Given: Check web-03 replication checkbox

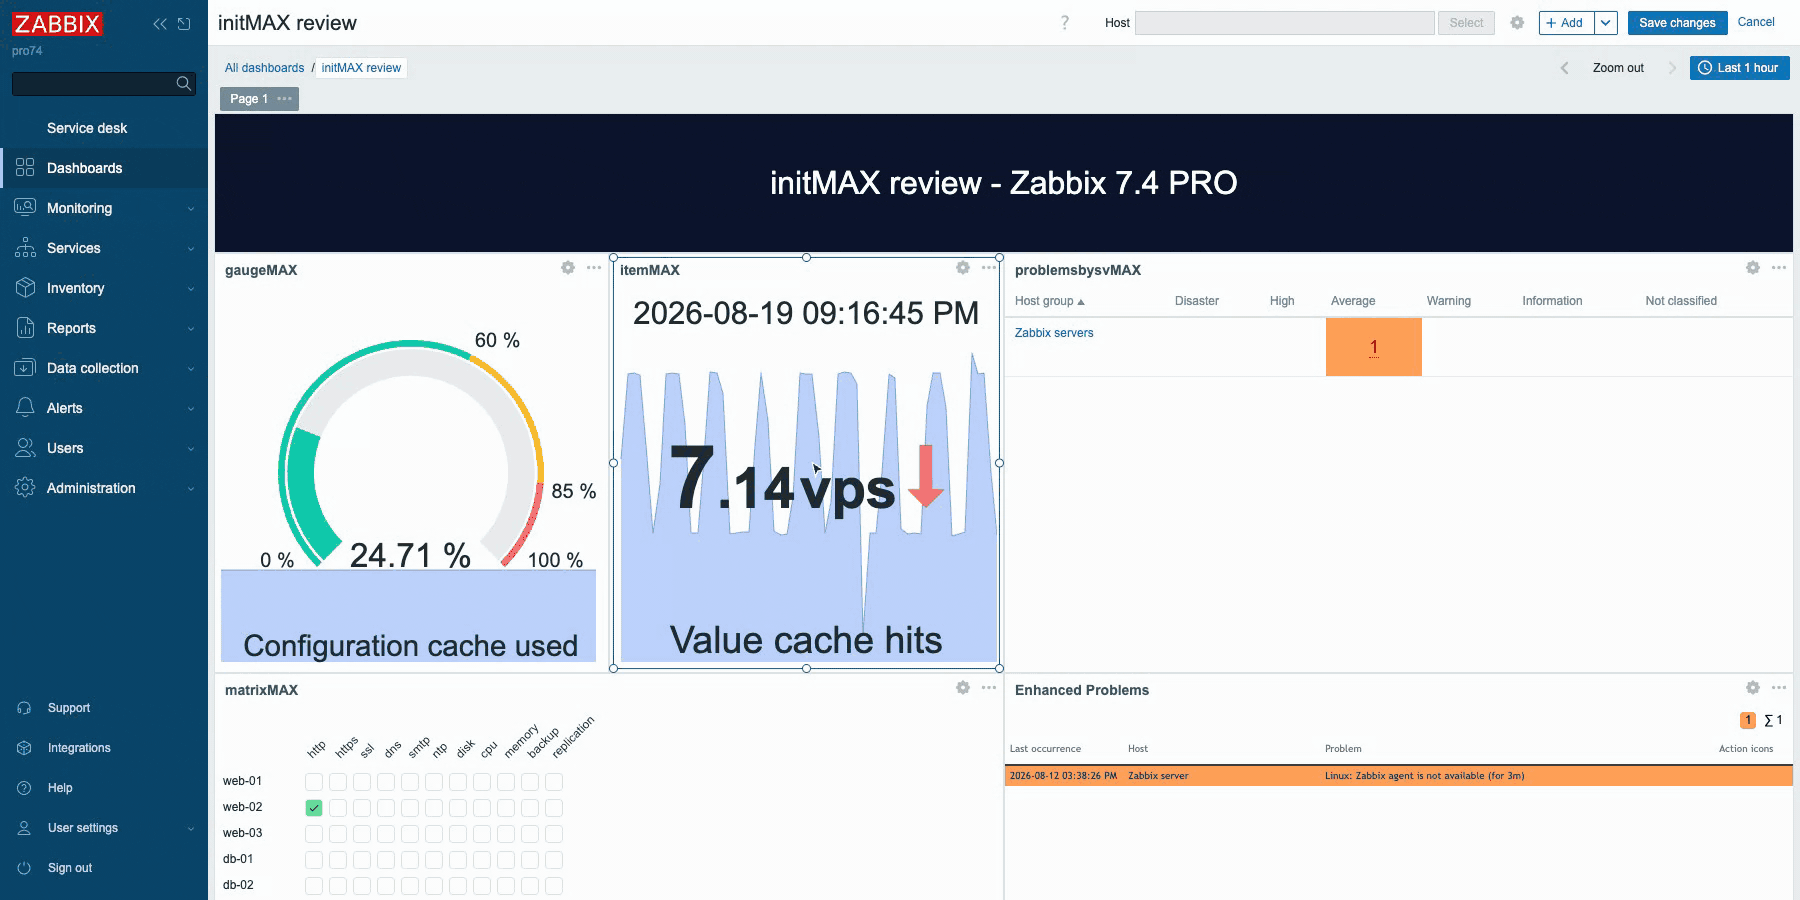Looking at the screenshot, I should [x=554, y=834].
